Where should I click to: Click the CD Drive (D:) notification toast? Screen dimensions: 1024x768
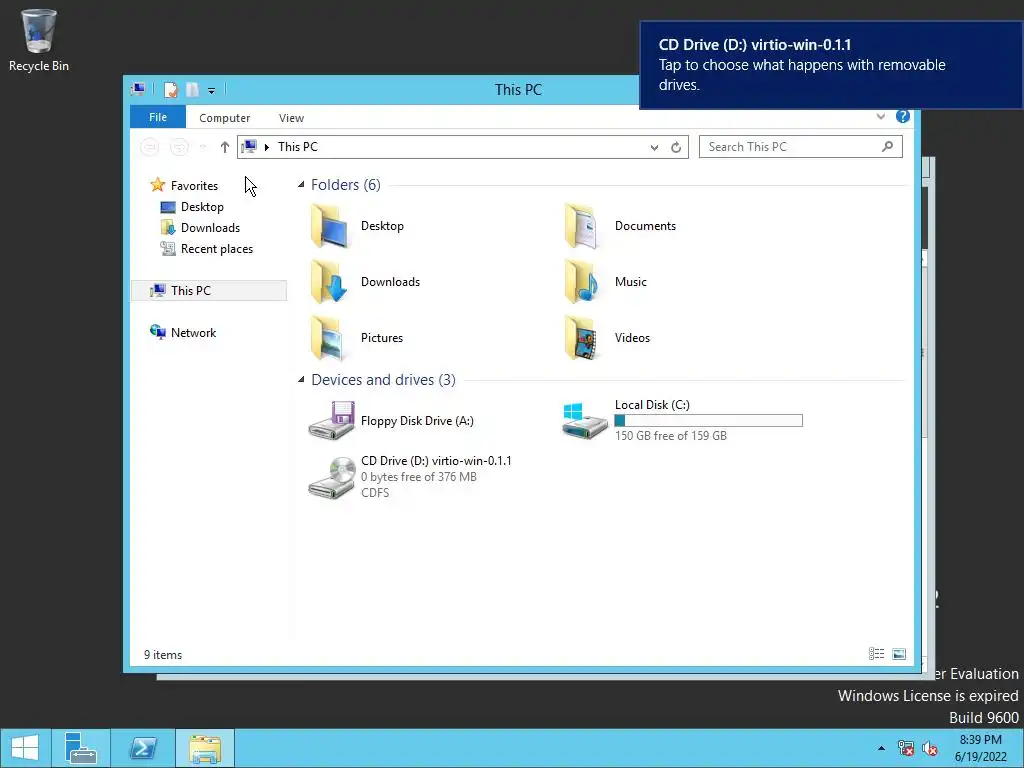pyautogui.click(x=831, y=65)
